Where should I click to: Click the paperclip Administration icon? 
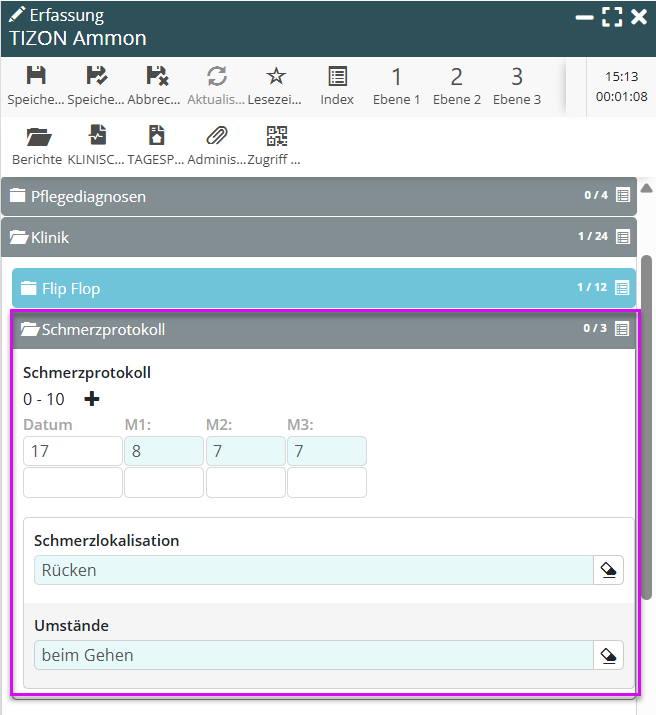click(216, 137)
